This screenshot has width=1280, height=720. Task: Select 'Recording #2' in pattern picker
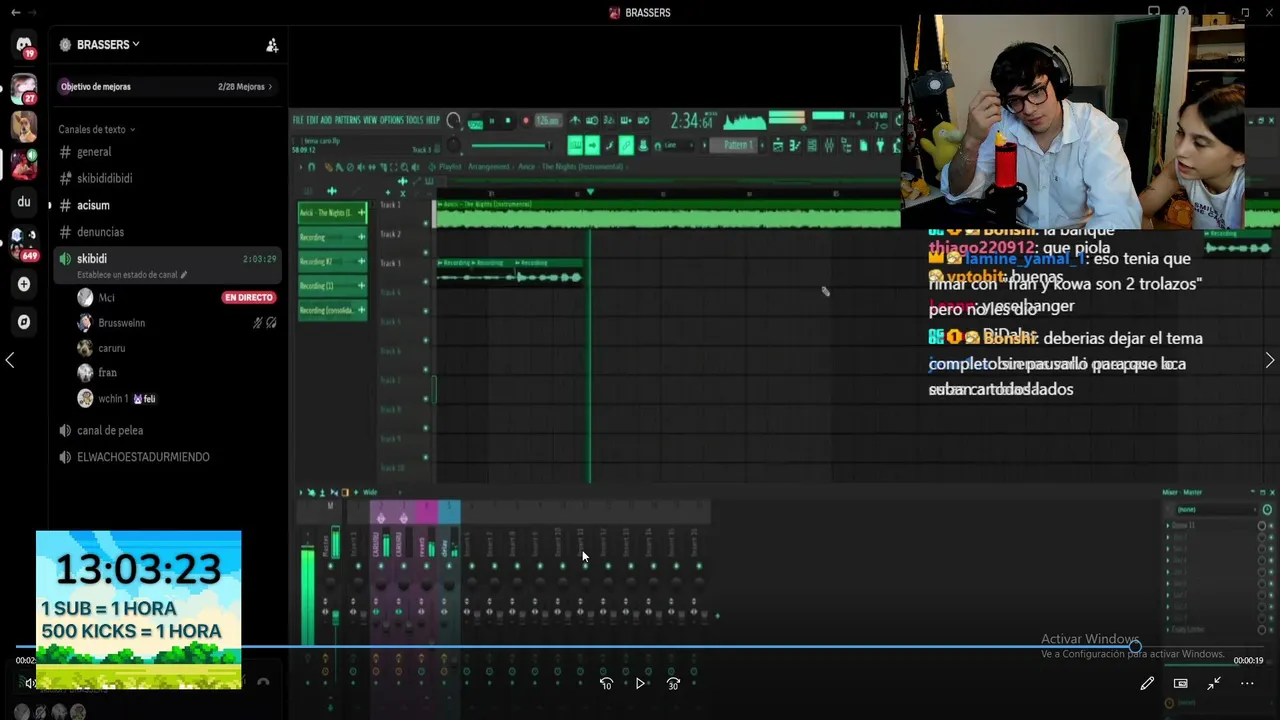(331, 262)
